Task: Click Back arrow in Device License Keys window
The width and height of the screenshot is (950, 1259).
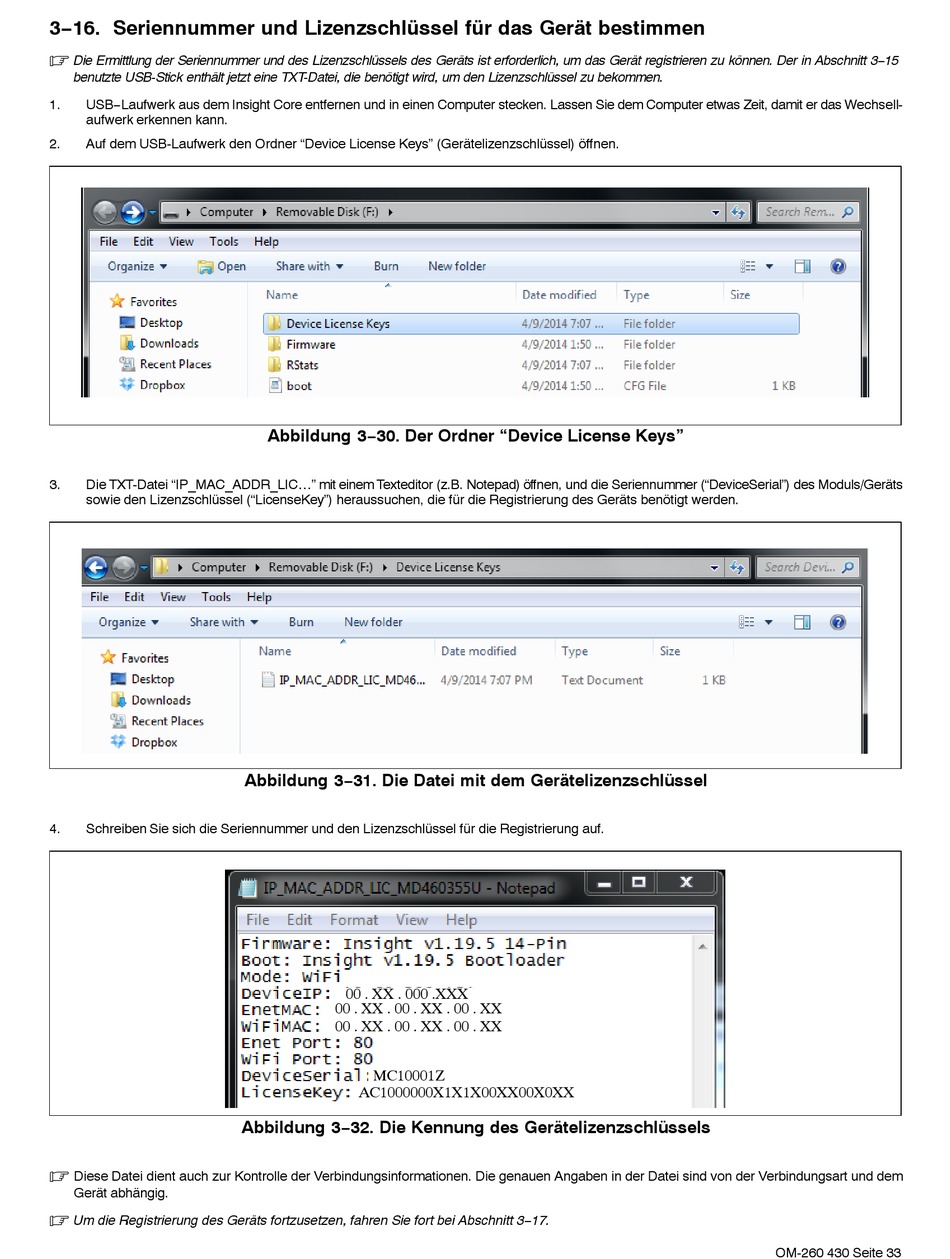Action: pos(96,568)
